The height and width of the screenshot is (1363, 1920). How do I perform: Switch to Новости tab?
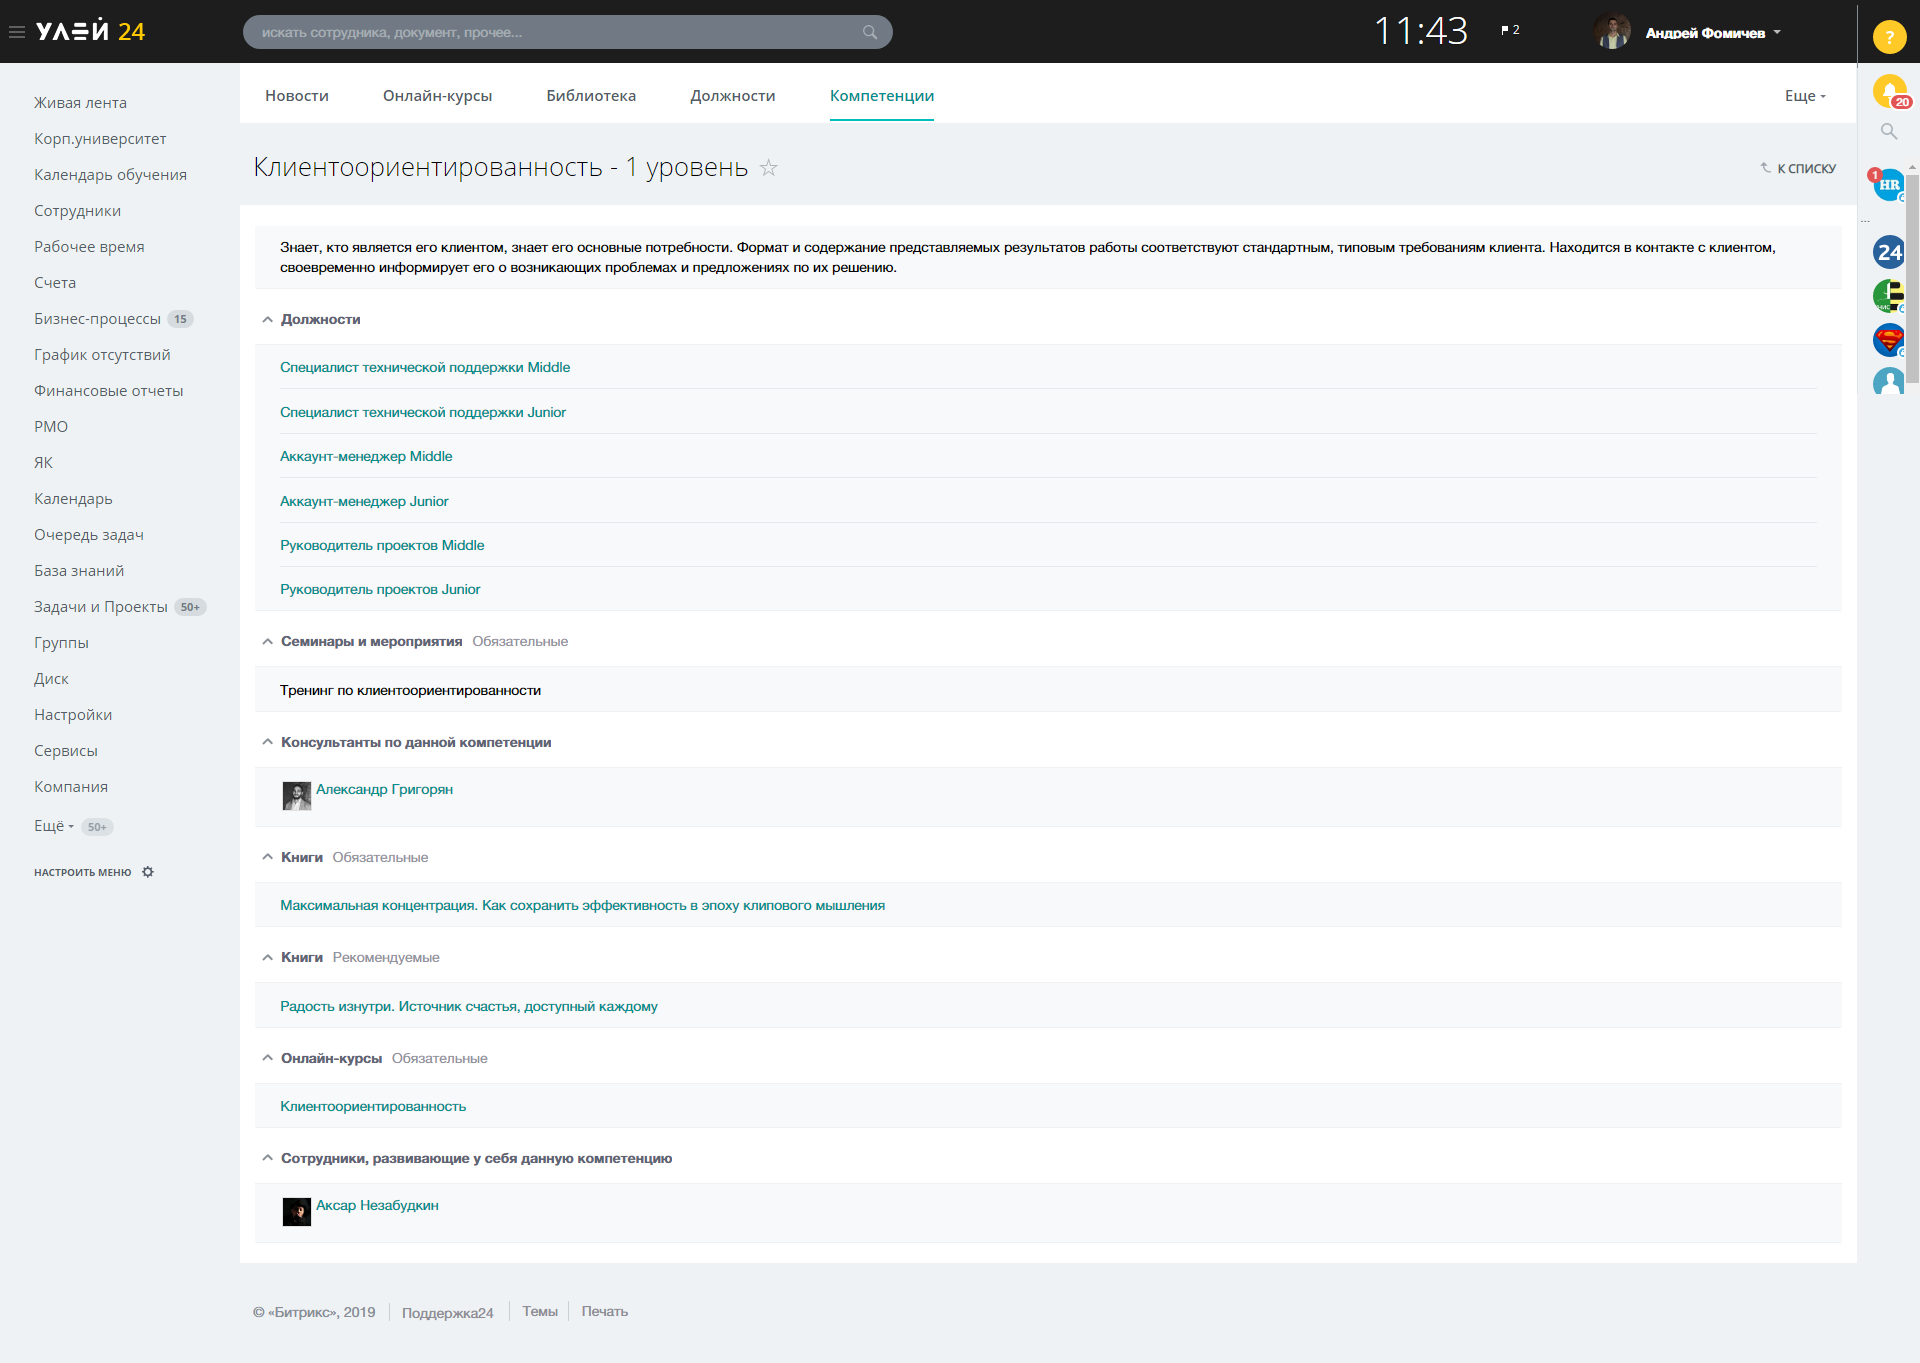(297, 96)
